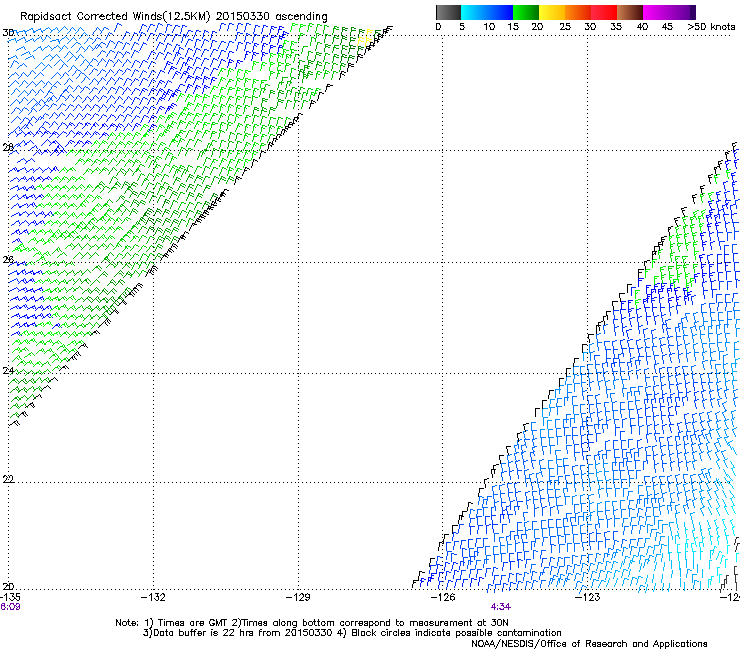Click the purple time stamp '6:09'
740x650 pixels.
(x=10, y=607)
